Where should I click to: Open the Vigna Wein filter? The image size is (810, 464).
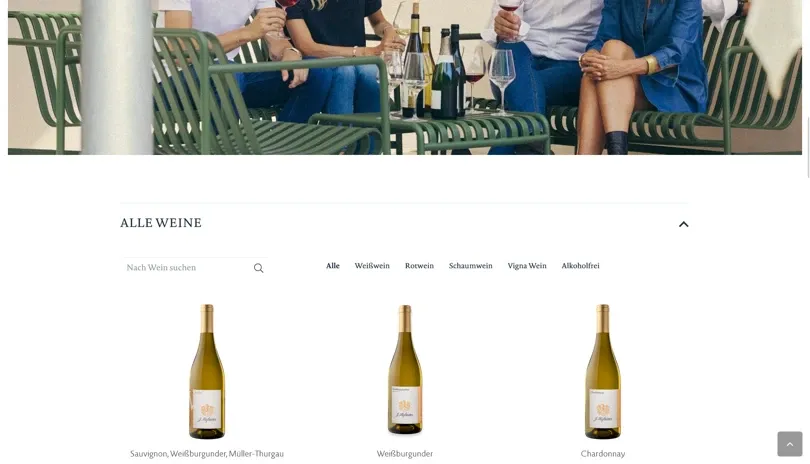[527, 266]
